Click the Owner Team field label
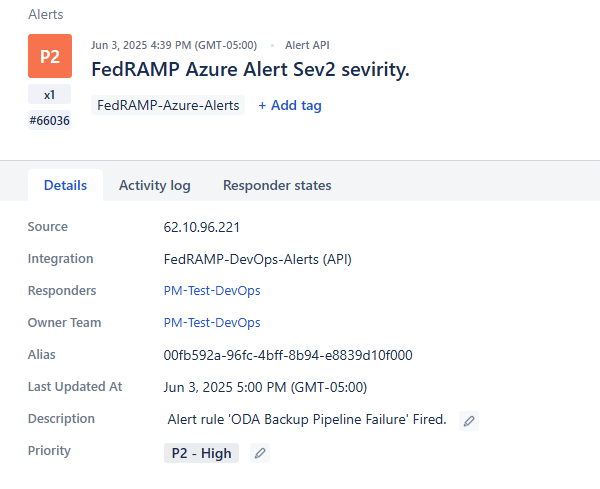The width and height of the screenshot is (600, 489). [65, 323]
